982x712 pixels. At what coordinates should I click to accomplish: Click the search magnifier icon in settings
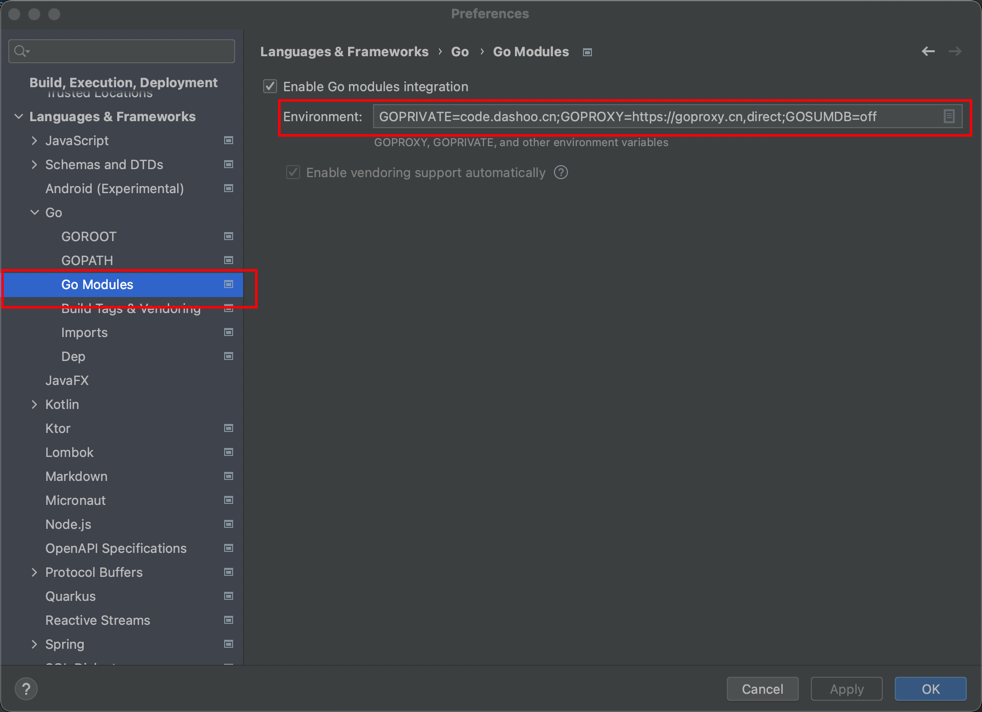click(x=21, y=51)
